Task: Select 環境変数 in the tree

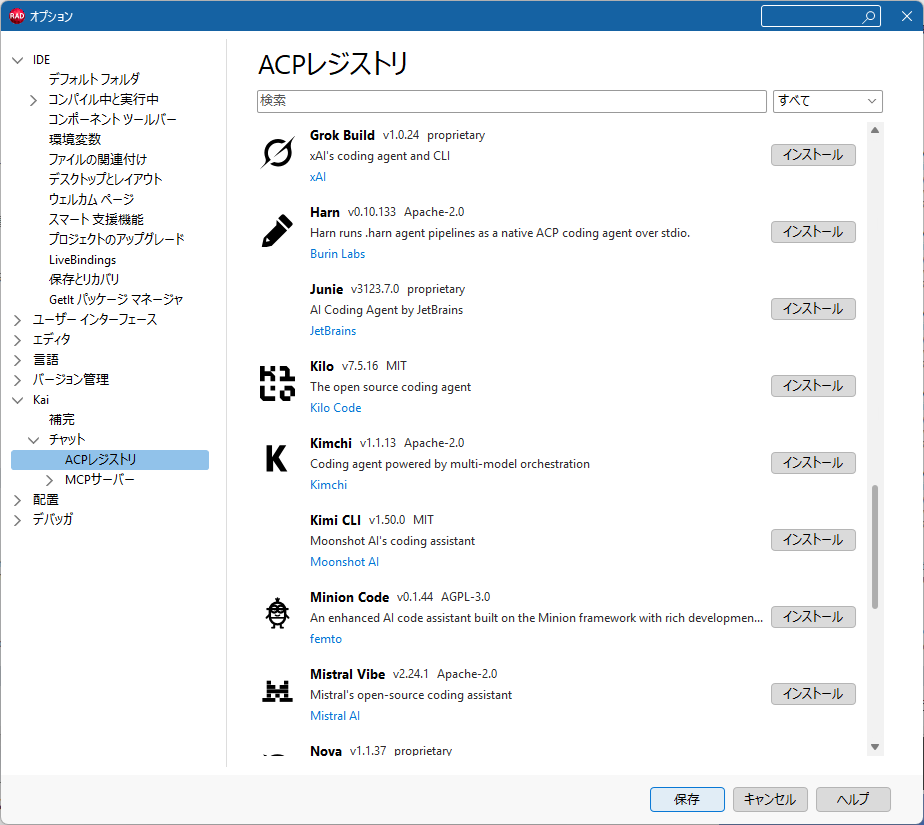Action: click(x=75, y=140)
